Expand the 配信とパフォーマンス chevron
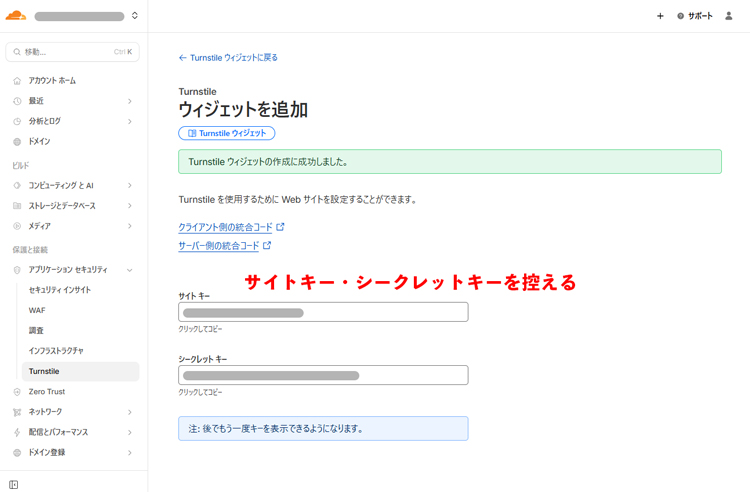The width and height of the screenshot is (750, 492). pyautogui.click(x=130, y=432)
